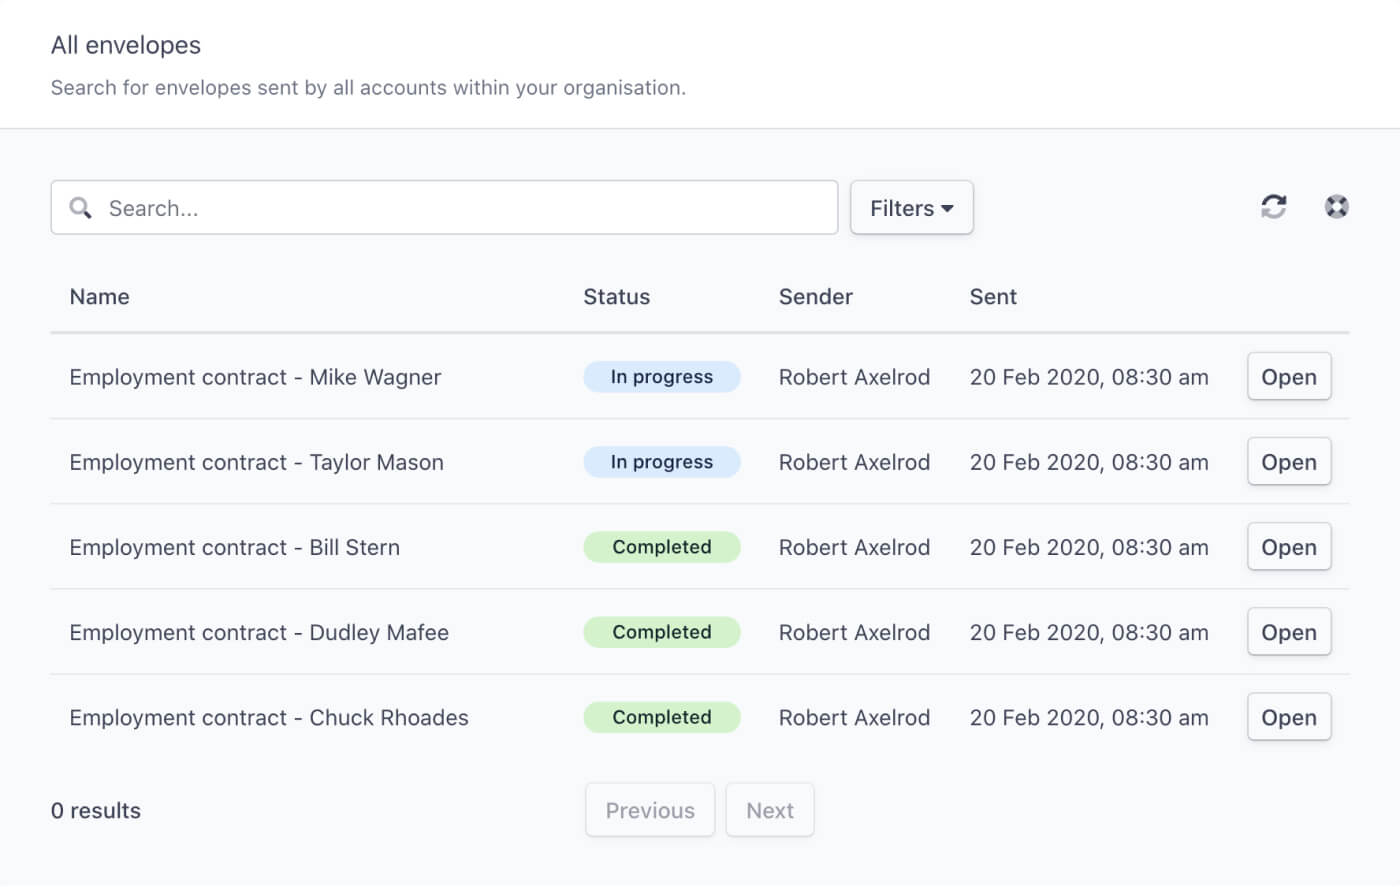Sort the list by Status column
The width and height of the screenshot is (1400, 887).
tap(617, 296)
